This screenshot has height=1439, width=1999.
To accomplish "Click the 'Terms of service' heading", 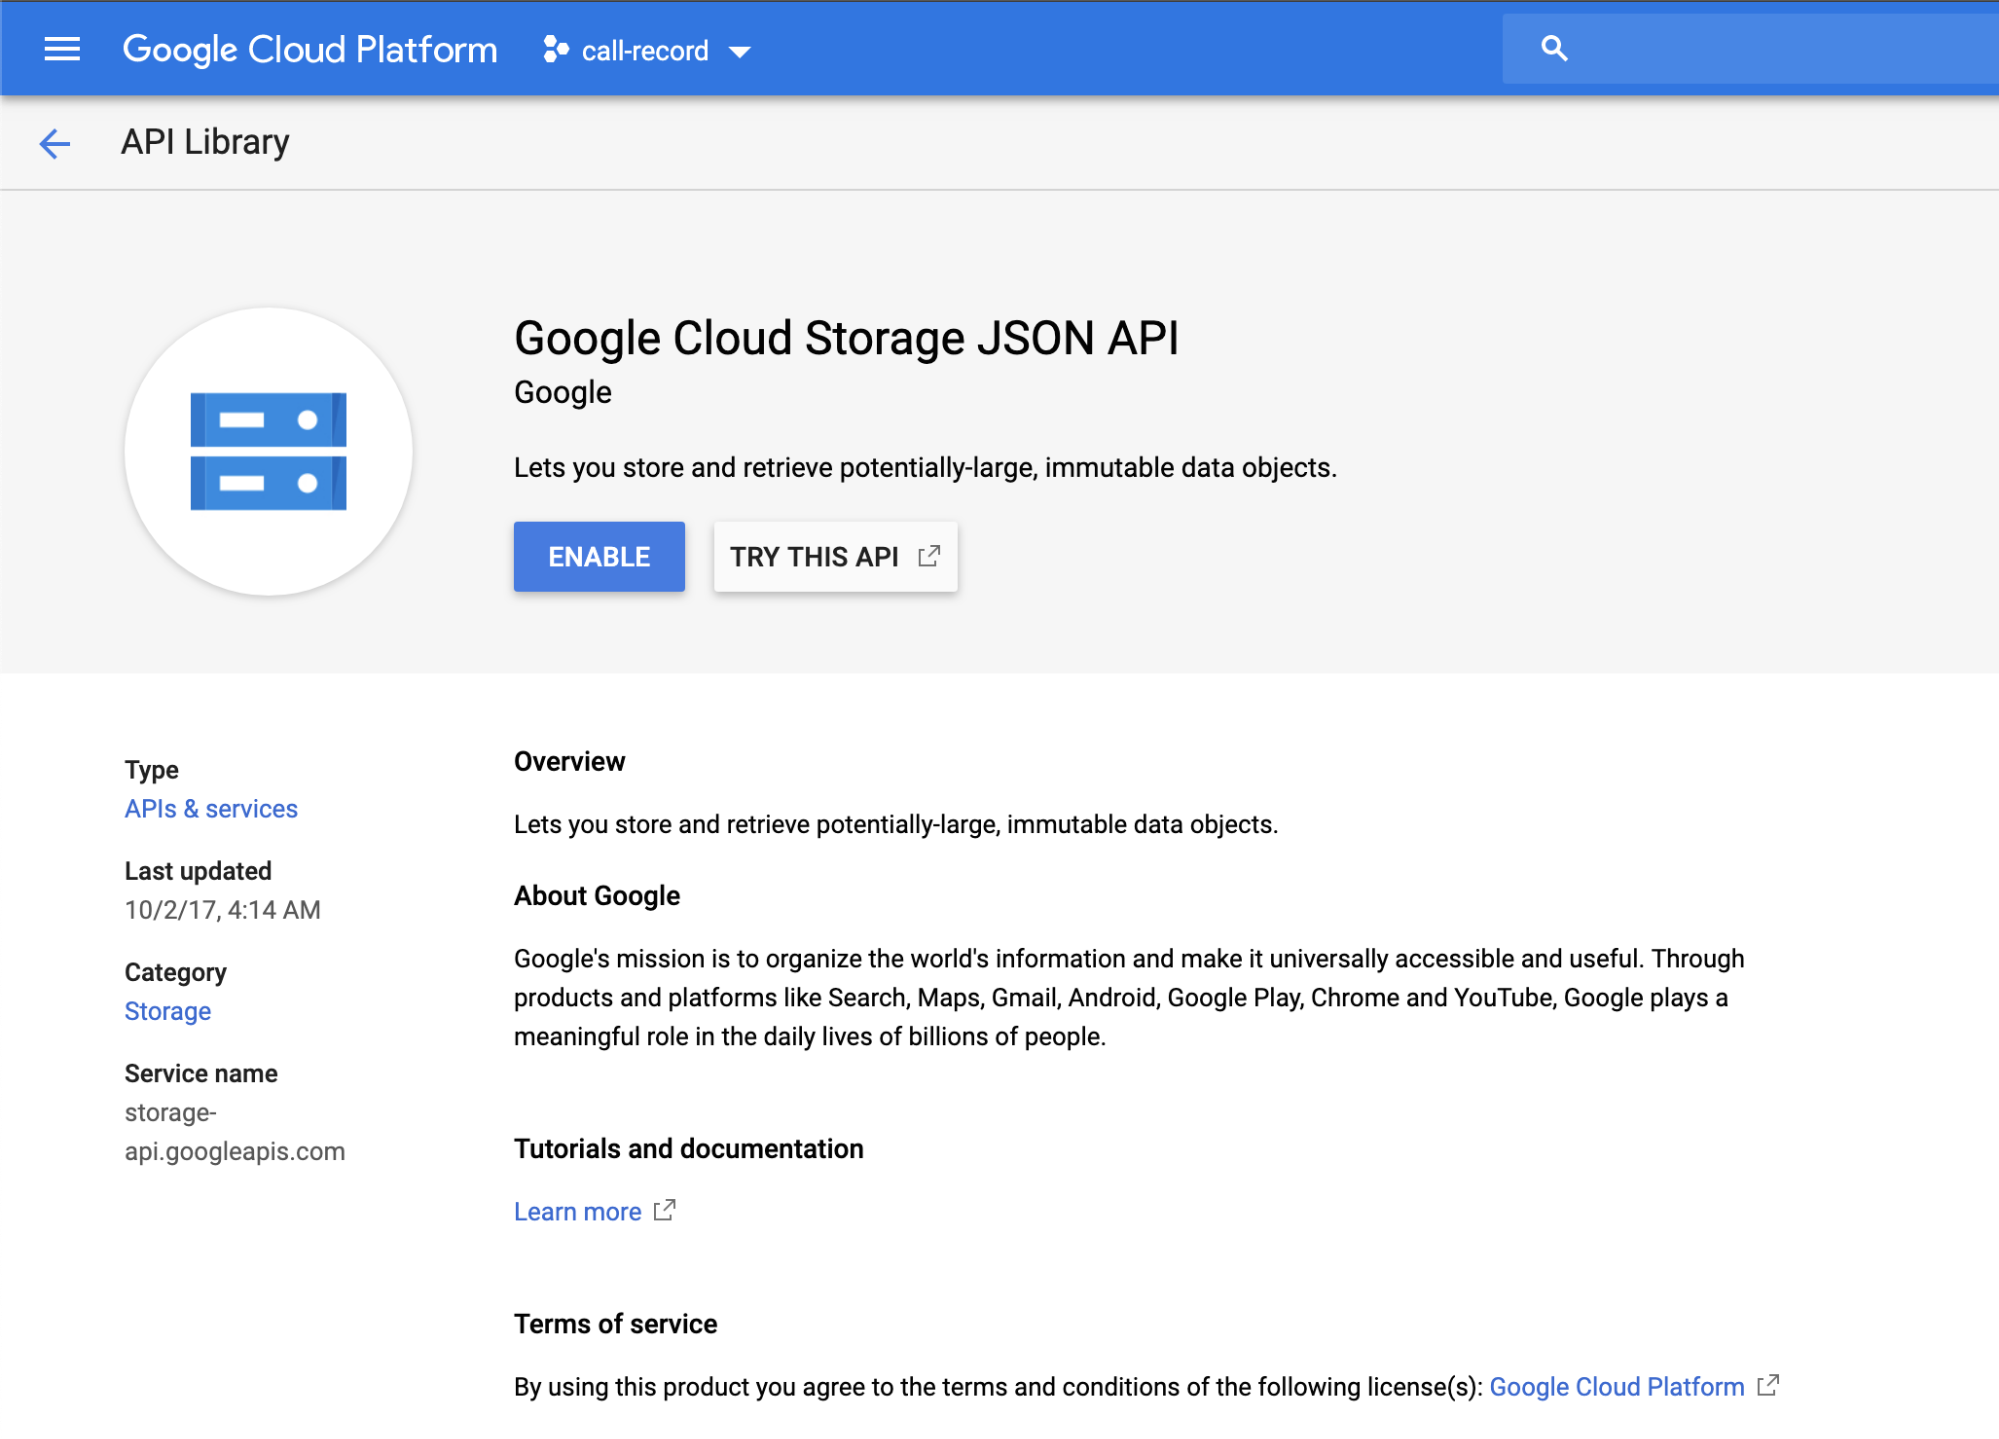I will coord(616,1323).
